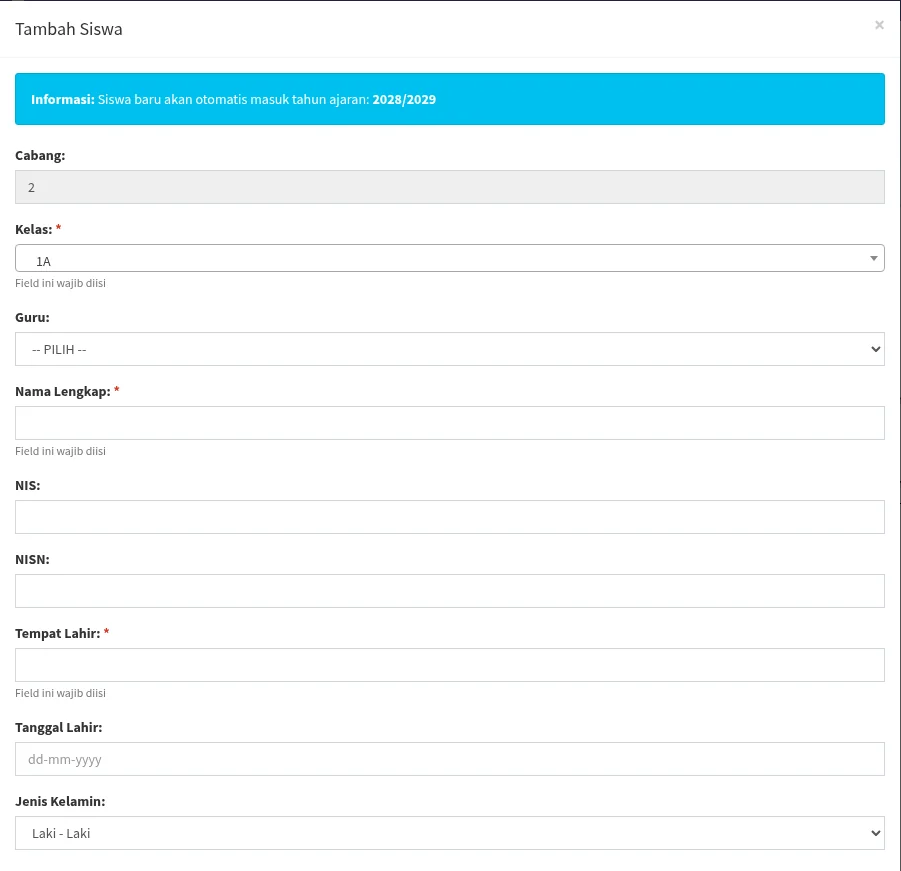The width and height of the screenshot is (901, 871).
Task: Click the 'Kelas:' label
Action: click(x=34, y=229)
